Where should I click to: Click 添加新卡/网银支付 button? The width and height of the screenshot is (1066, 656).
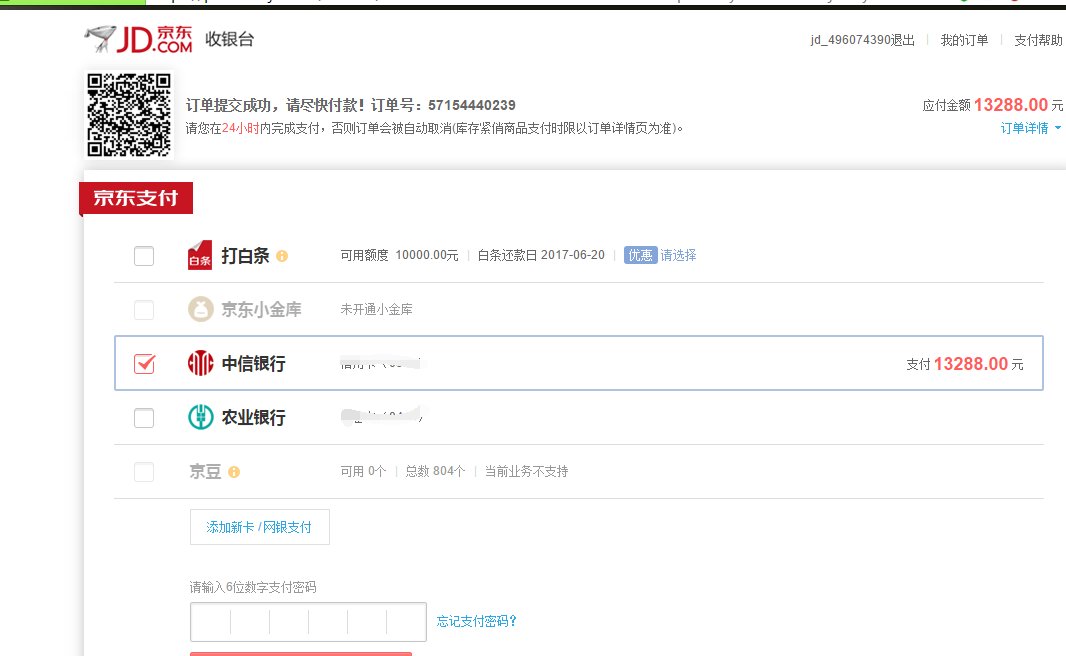(260, 527)
